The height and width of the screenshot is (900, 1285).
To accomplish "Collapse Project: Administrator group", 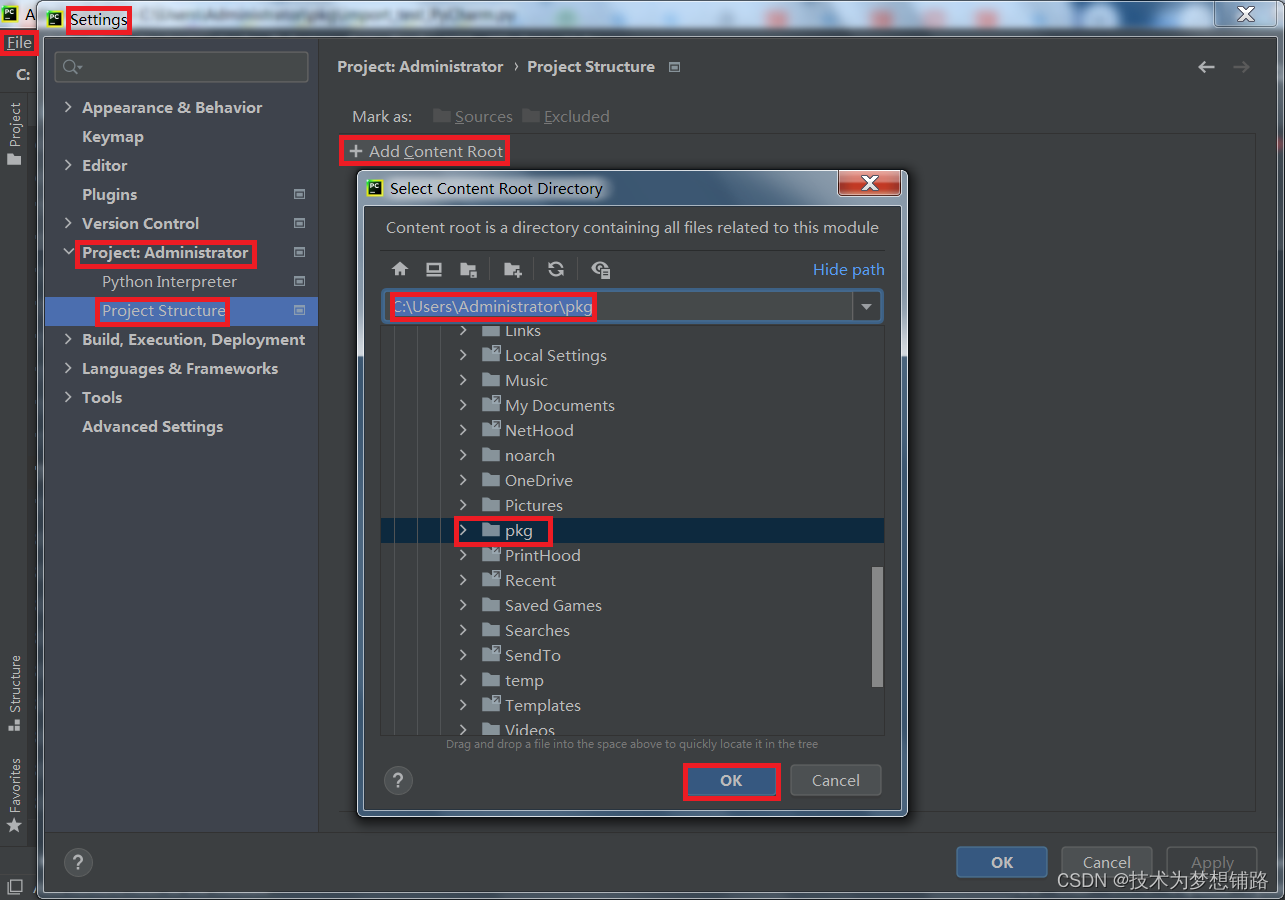I will (68, 253).
